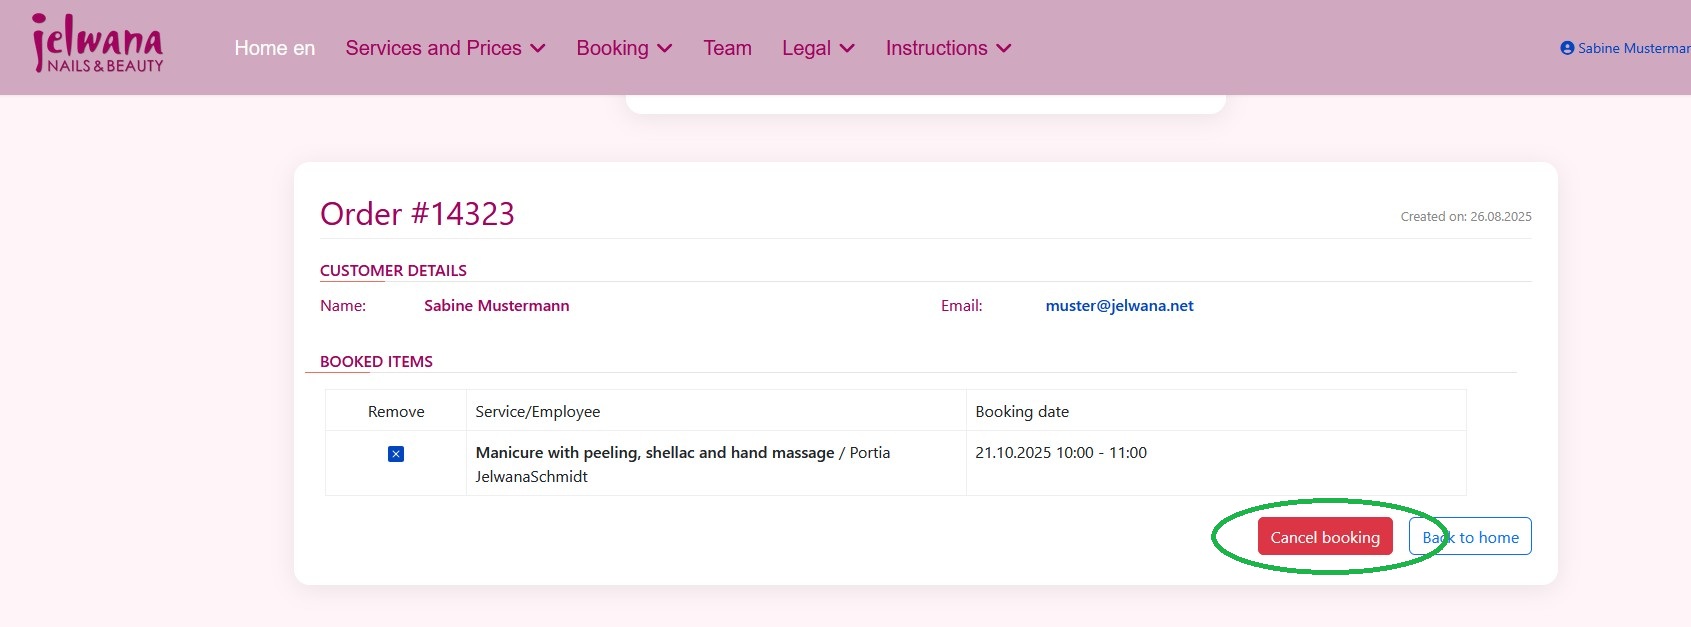The image size is (1691, 627).
Task: Click the booking date 21.10.2025 cell
Action: (x=1060, y=453)
